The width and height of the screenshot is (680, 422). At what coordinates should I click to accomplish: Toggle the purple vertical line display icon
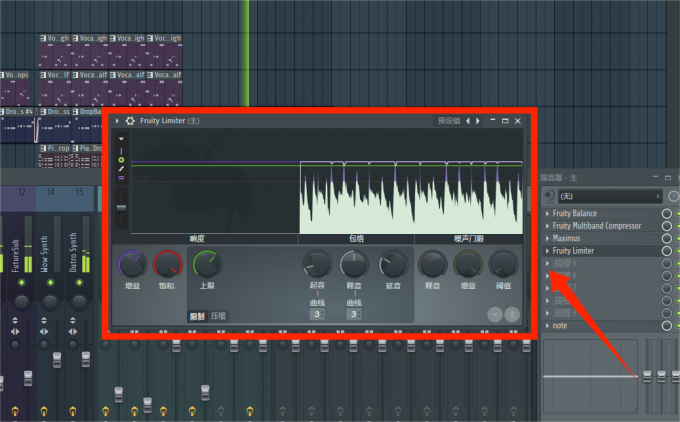coord(121,151)
